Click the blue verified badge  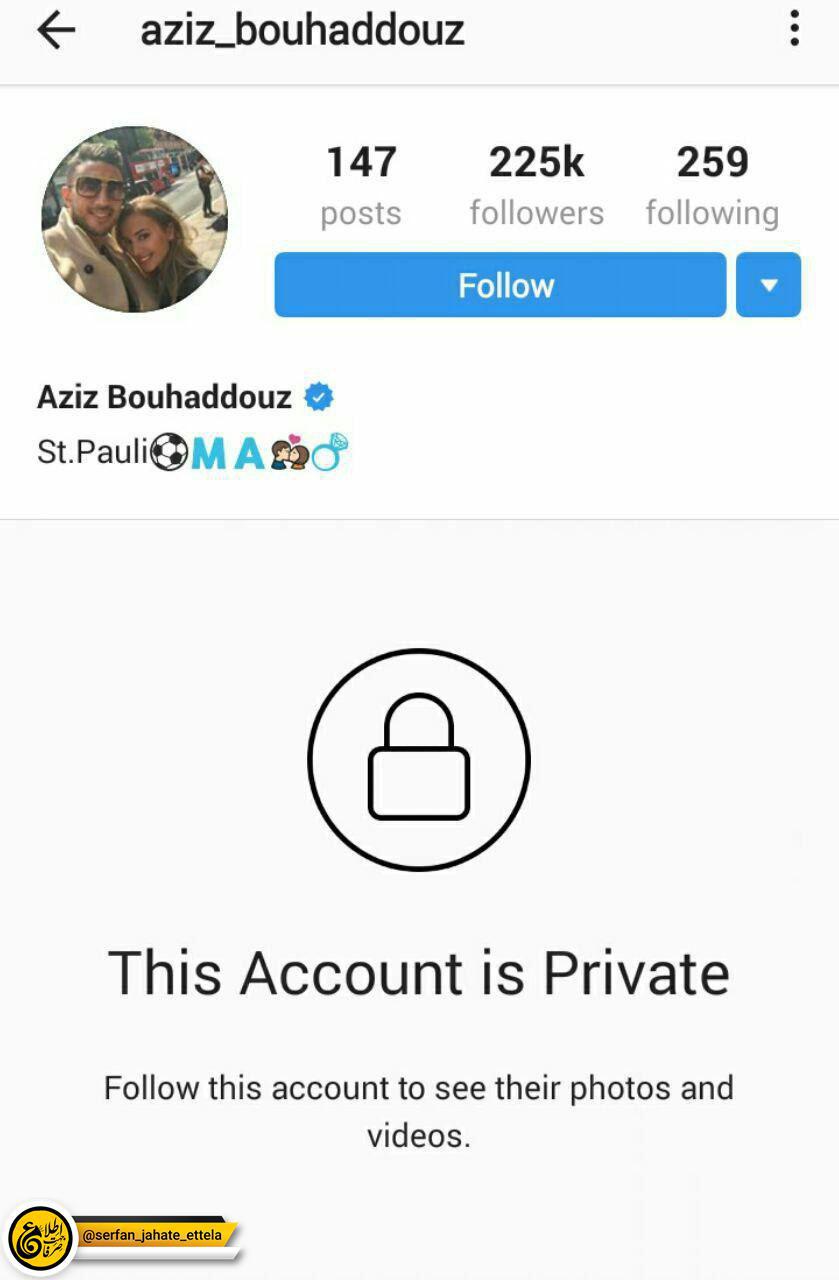319,397
